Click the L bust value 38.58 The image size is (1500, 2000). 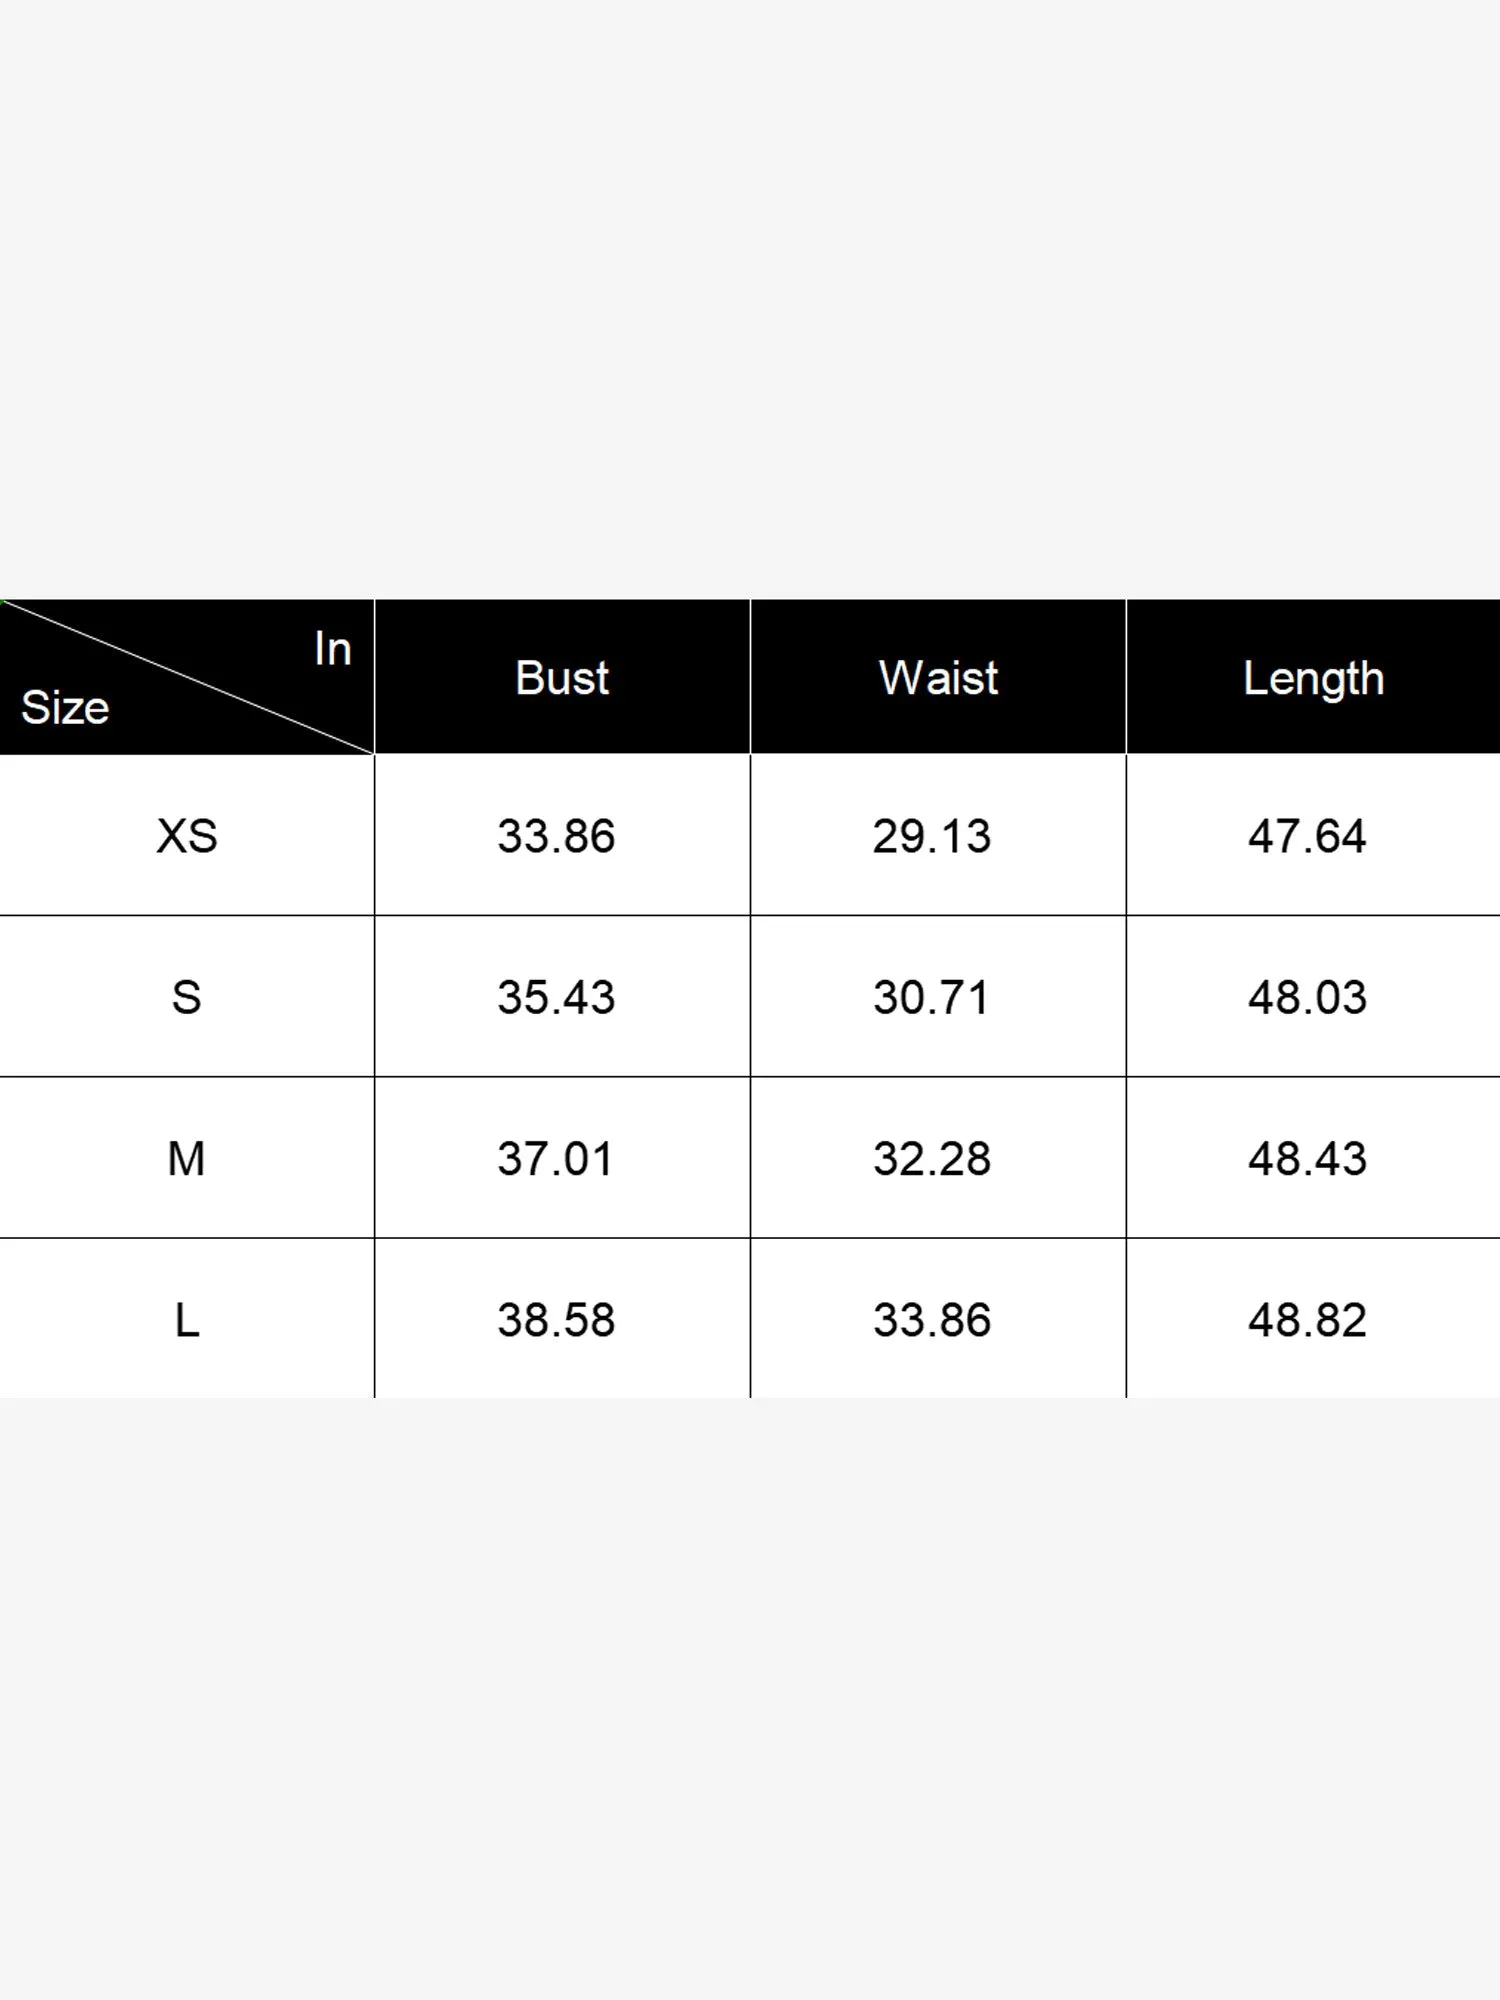(556, 1320)
